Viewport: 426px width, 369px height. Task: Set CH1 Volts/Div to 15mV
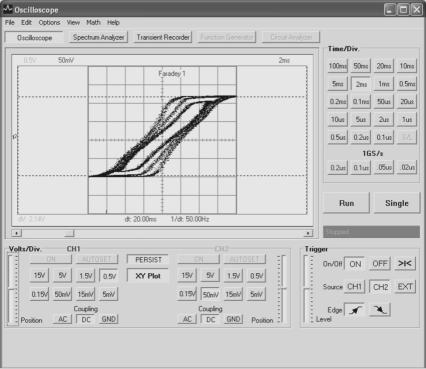coord(86,294)
